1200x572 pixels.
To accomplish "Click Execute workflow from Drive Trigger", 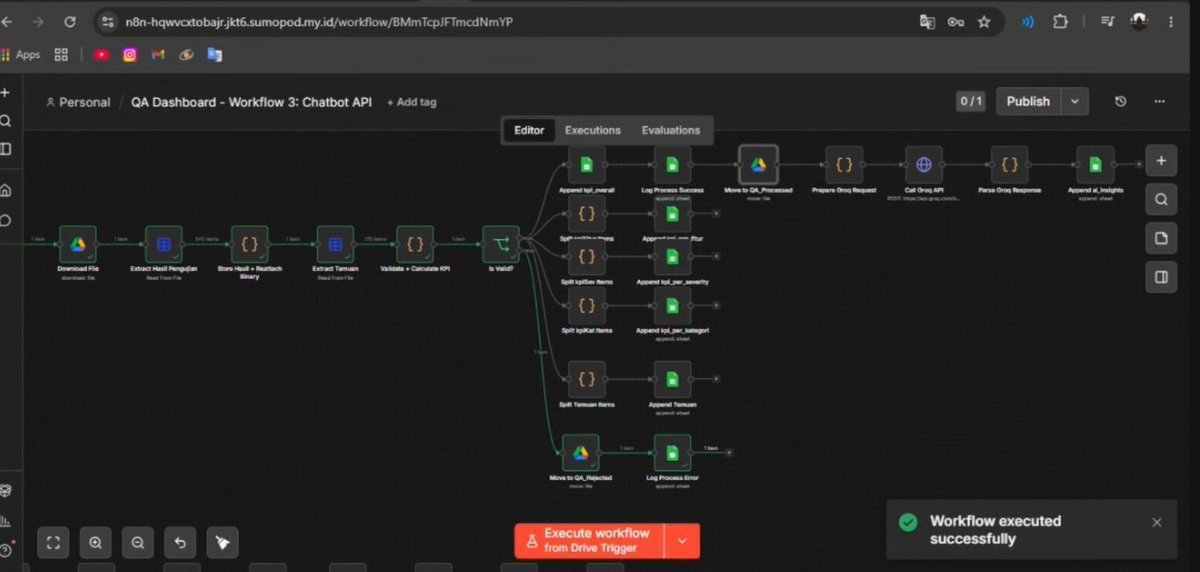I will coord(590,541).
